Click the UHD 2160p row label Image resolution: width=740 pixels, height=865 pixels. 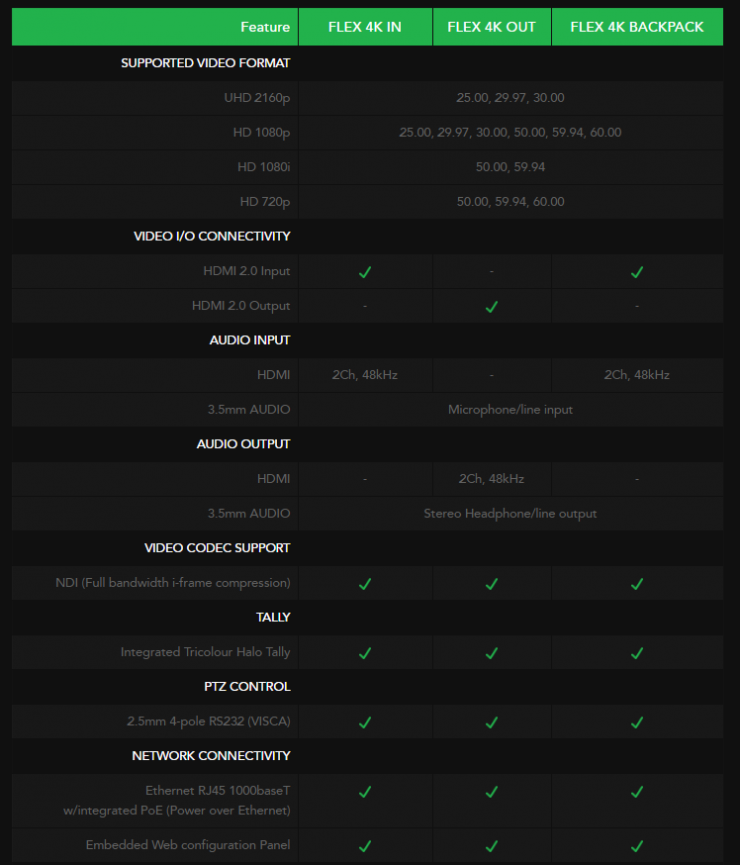257,98
